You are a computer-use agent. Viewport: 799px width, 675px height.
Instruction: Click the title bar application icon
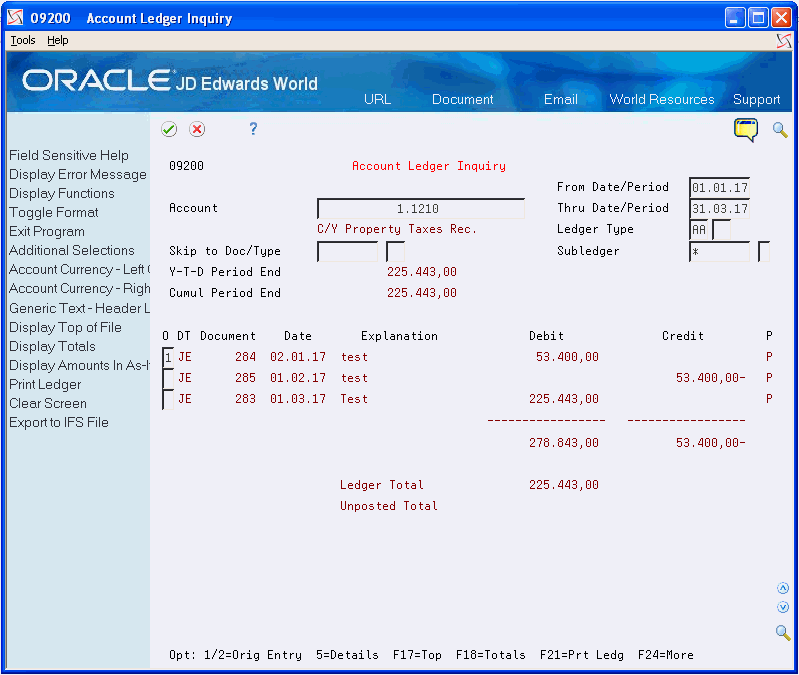(x=15, y=18)
